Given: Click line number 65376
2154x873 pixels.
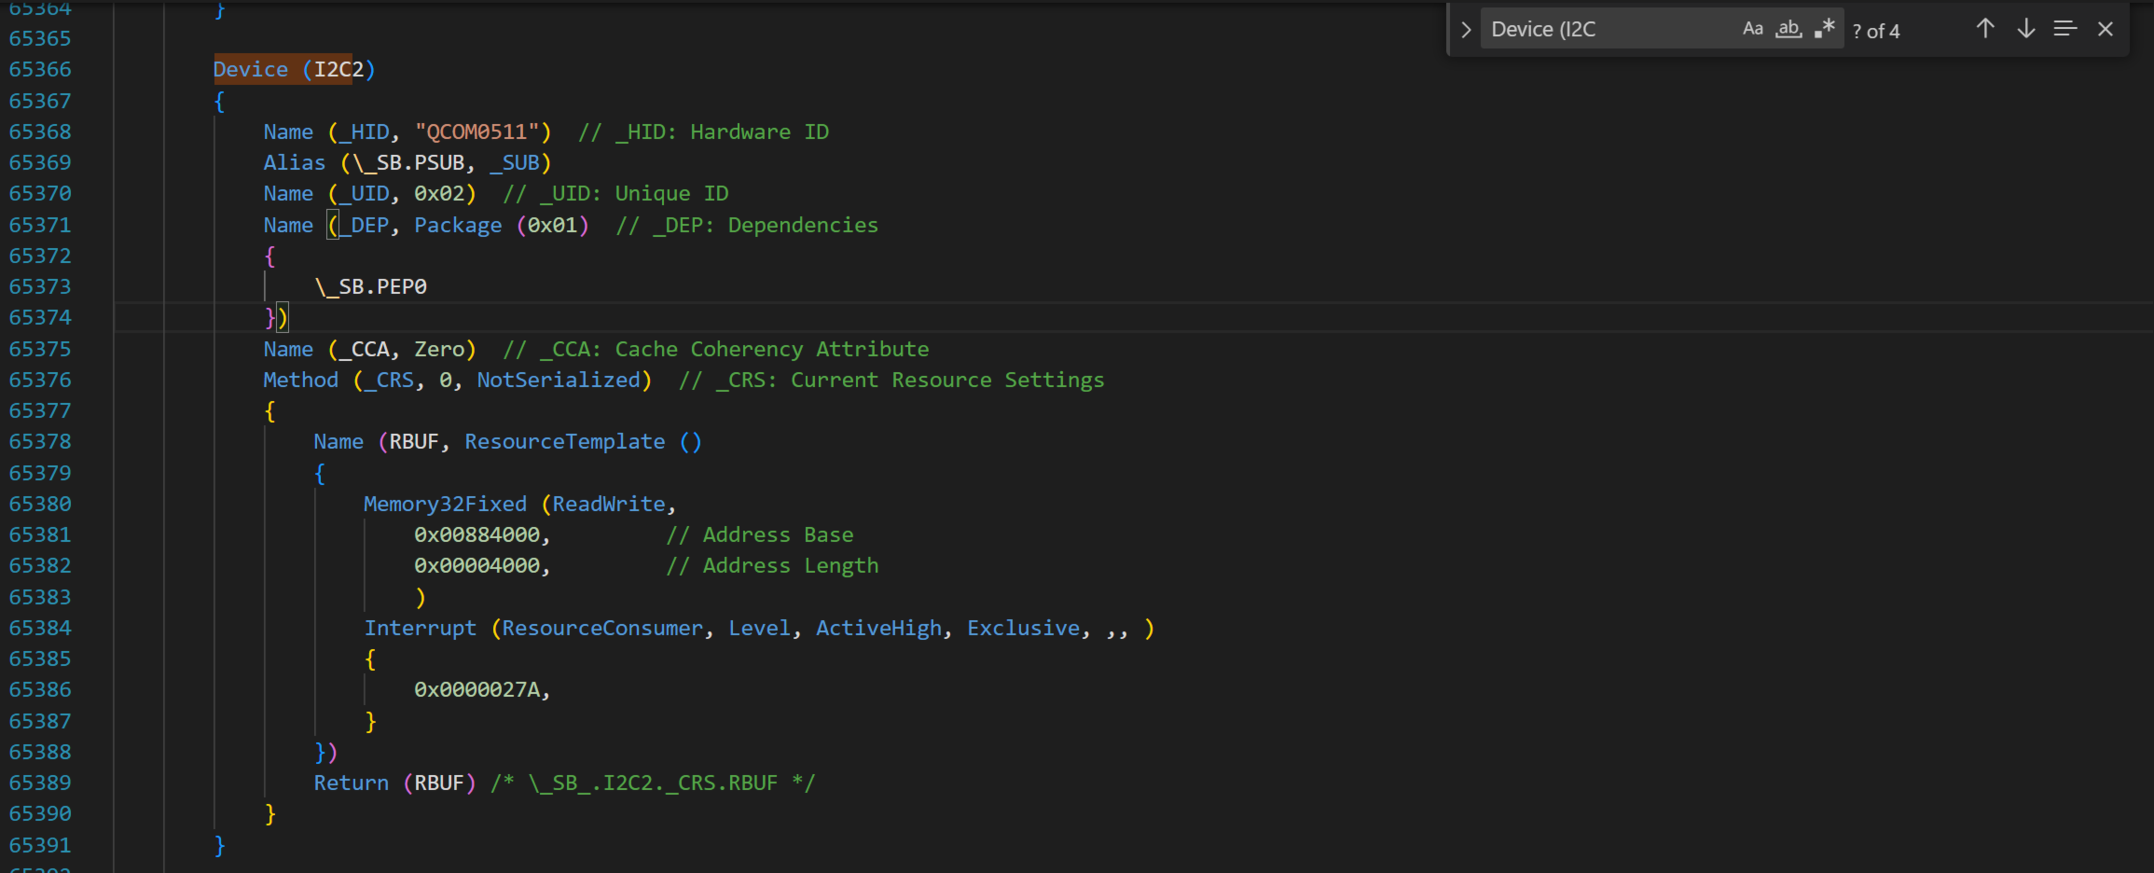Looking at the screenshot, I should [40, 380].
